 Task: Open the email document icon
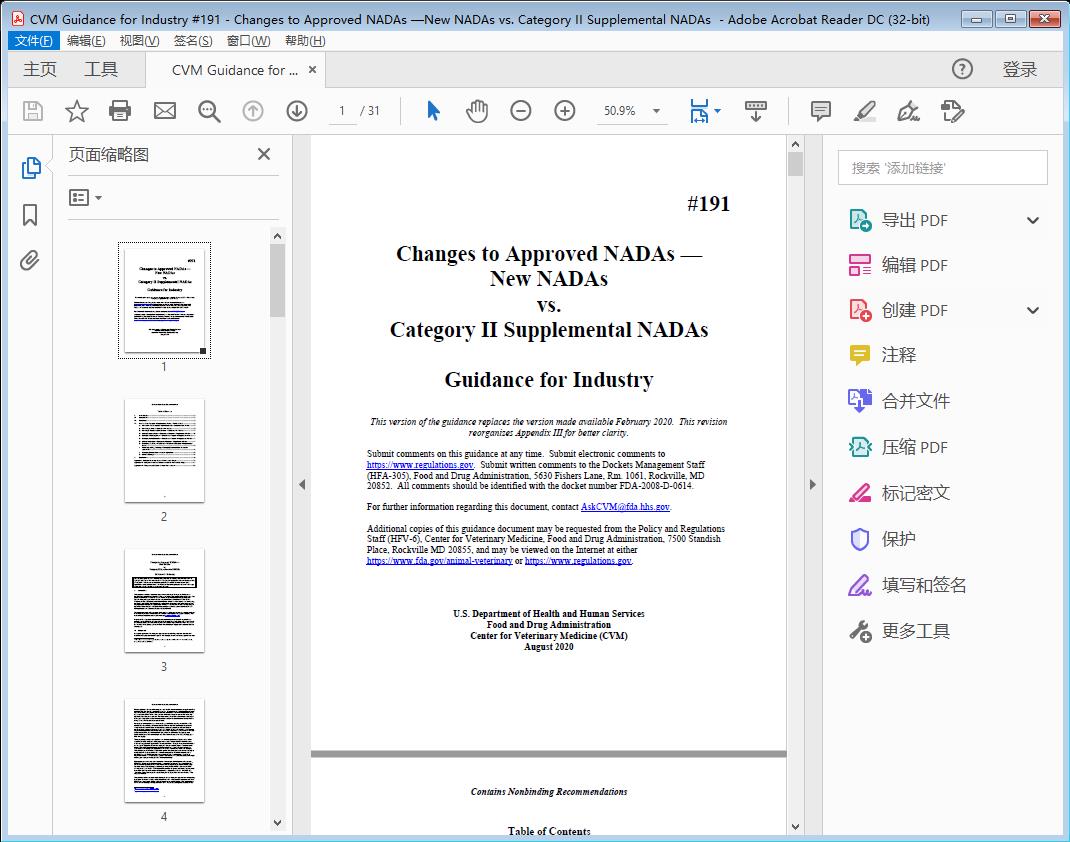164,110
